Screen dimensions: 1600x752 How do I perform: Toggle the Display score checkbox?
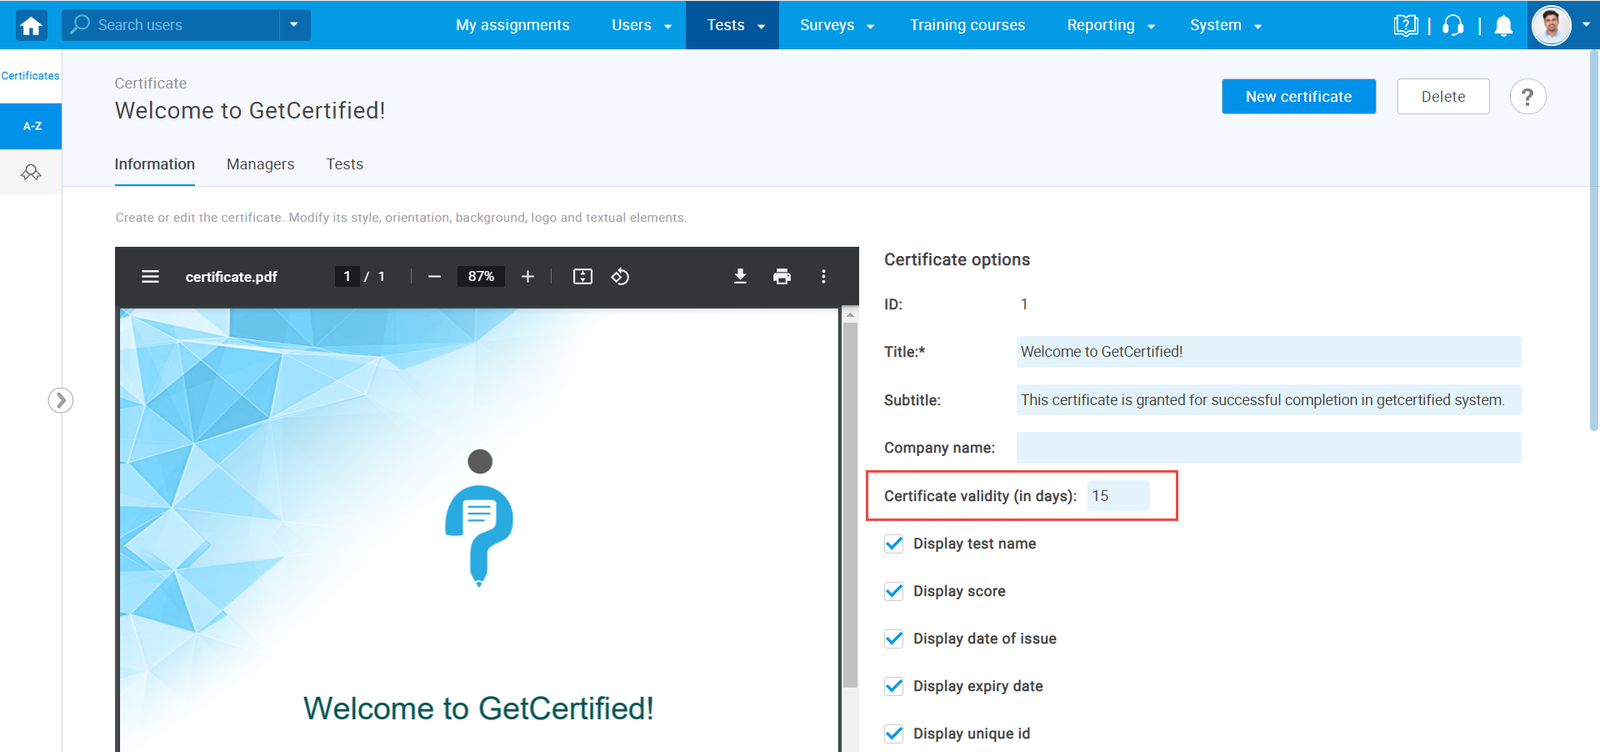click(894, 592)
